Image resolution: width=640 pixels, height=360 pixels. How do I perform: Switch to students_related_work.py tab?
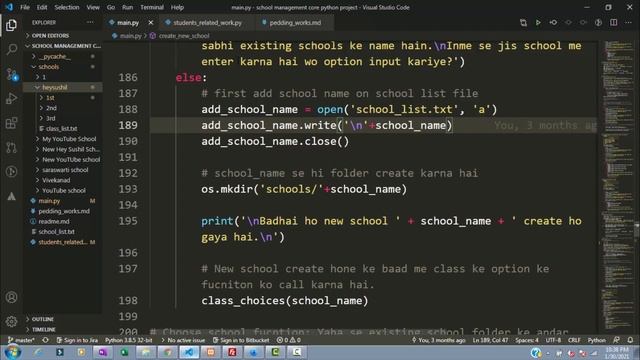[207, 23]
